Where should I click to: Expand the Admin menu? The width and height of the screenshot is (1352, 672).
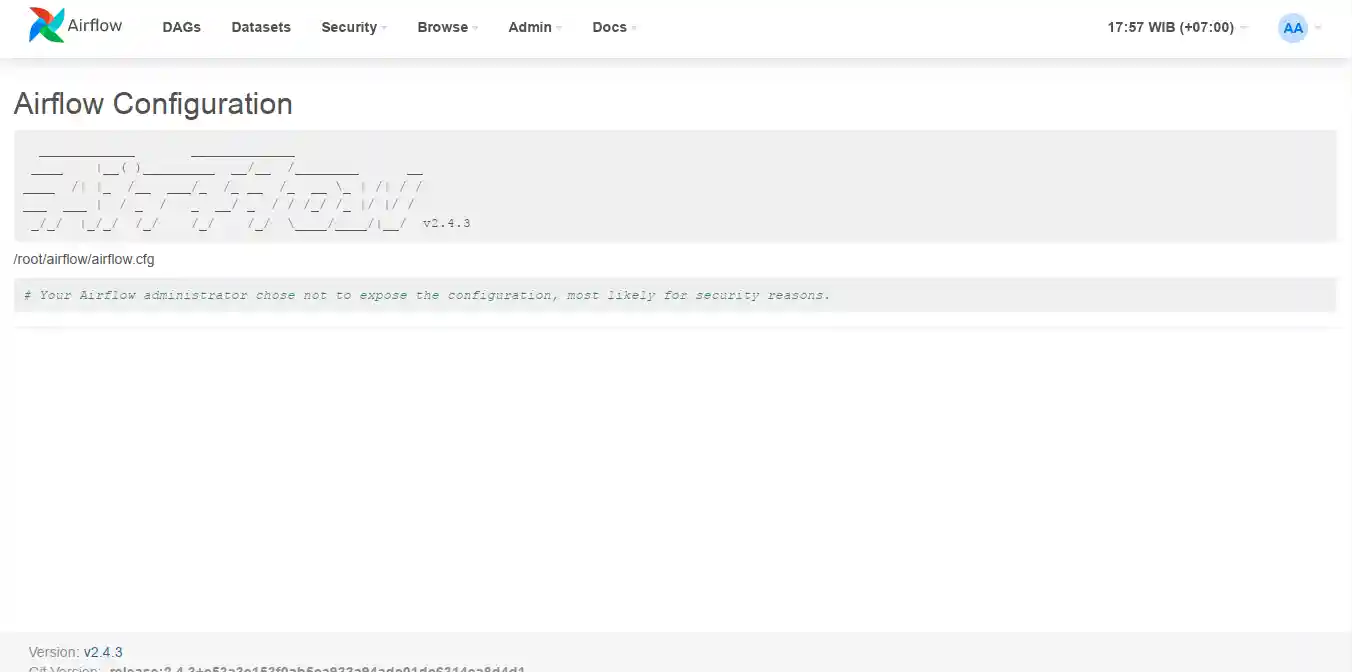coord(535,27)
